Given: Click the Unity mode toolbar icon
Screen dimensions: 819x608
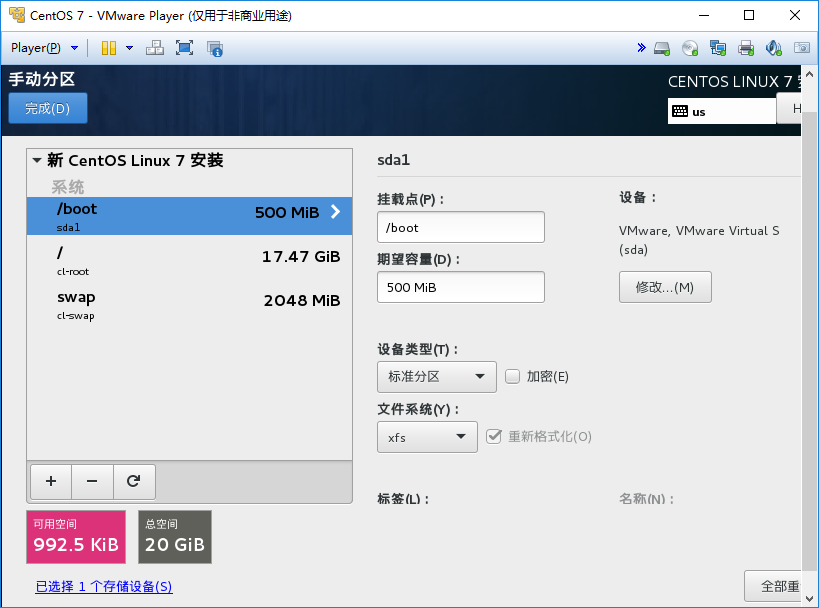Looking at the screenshot, I should coord(215,49).
